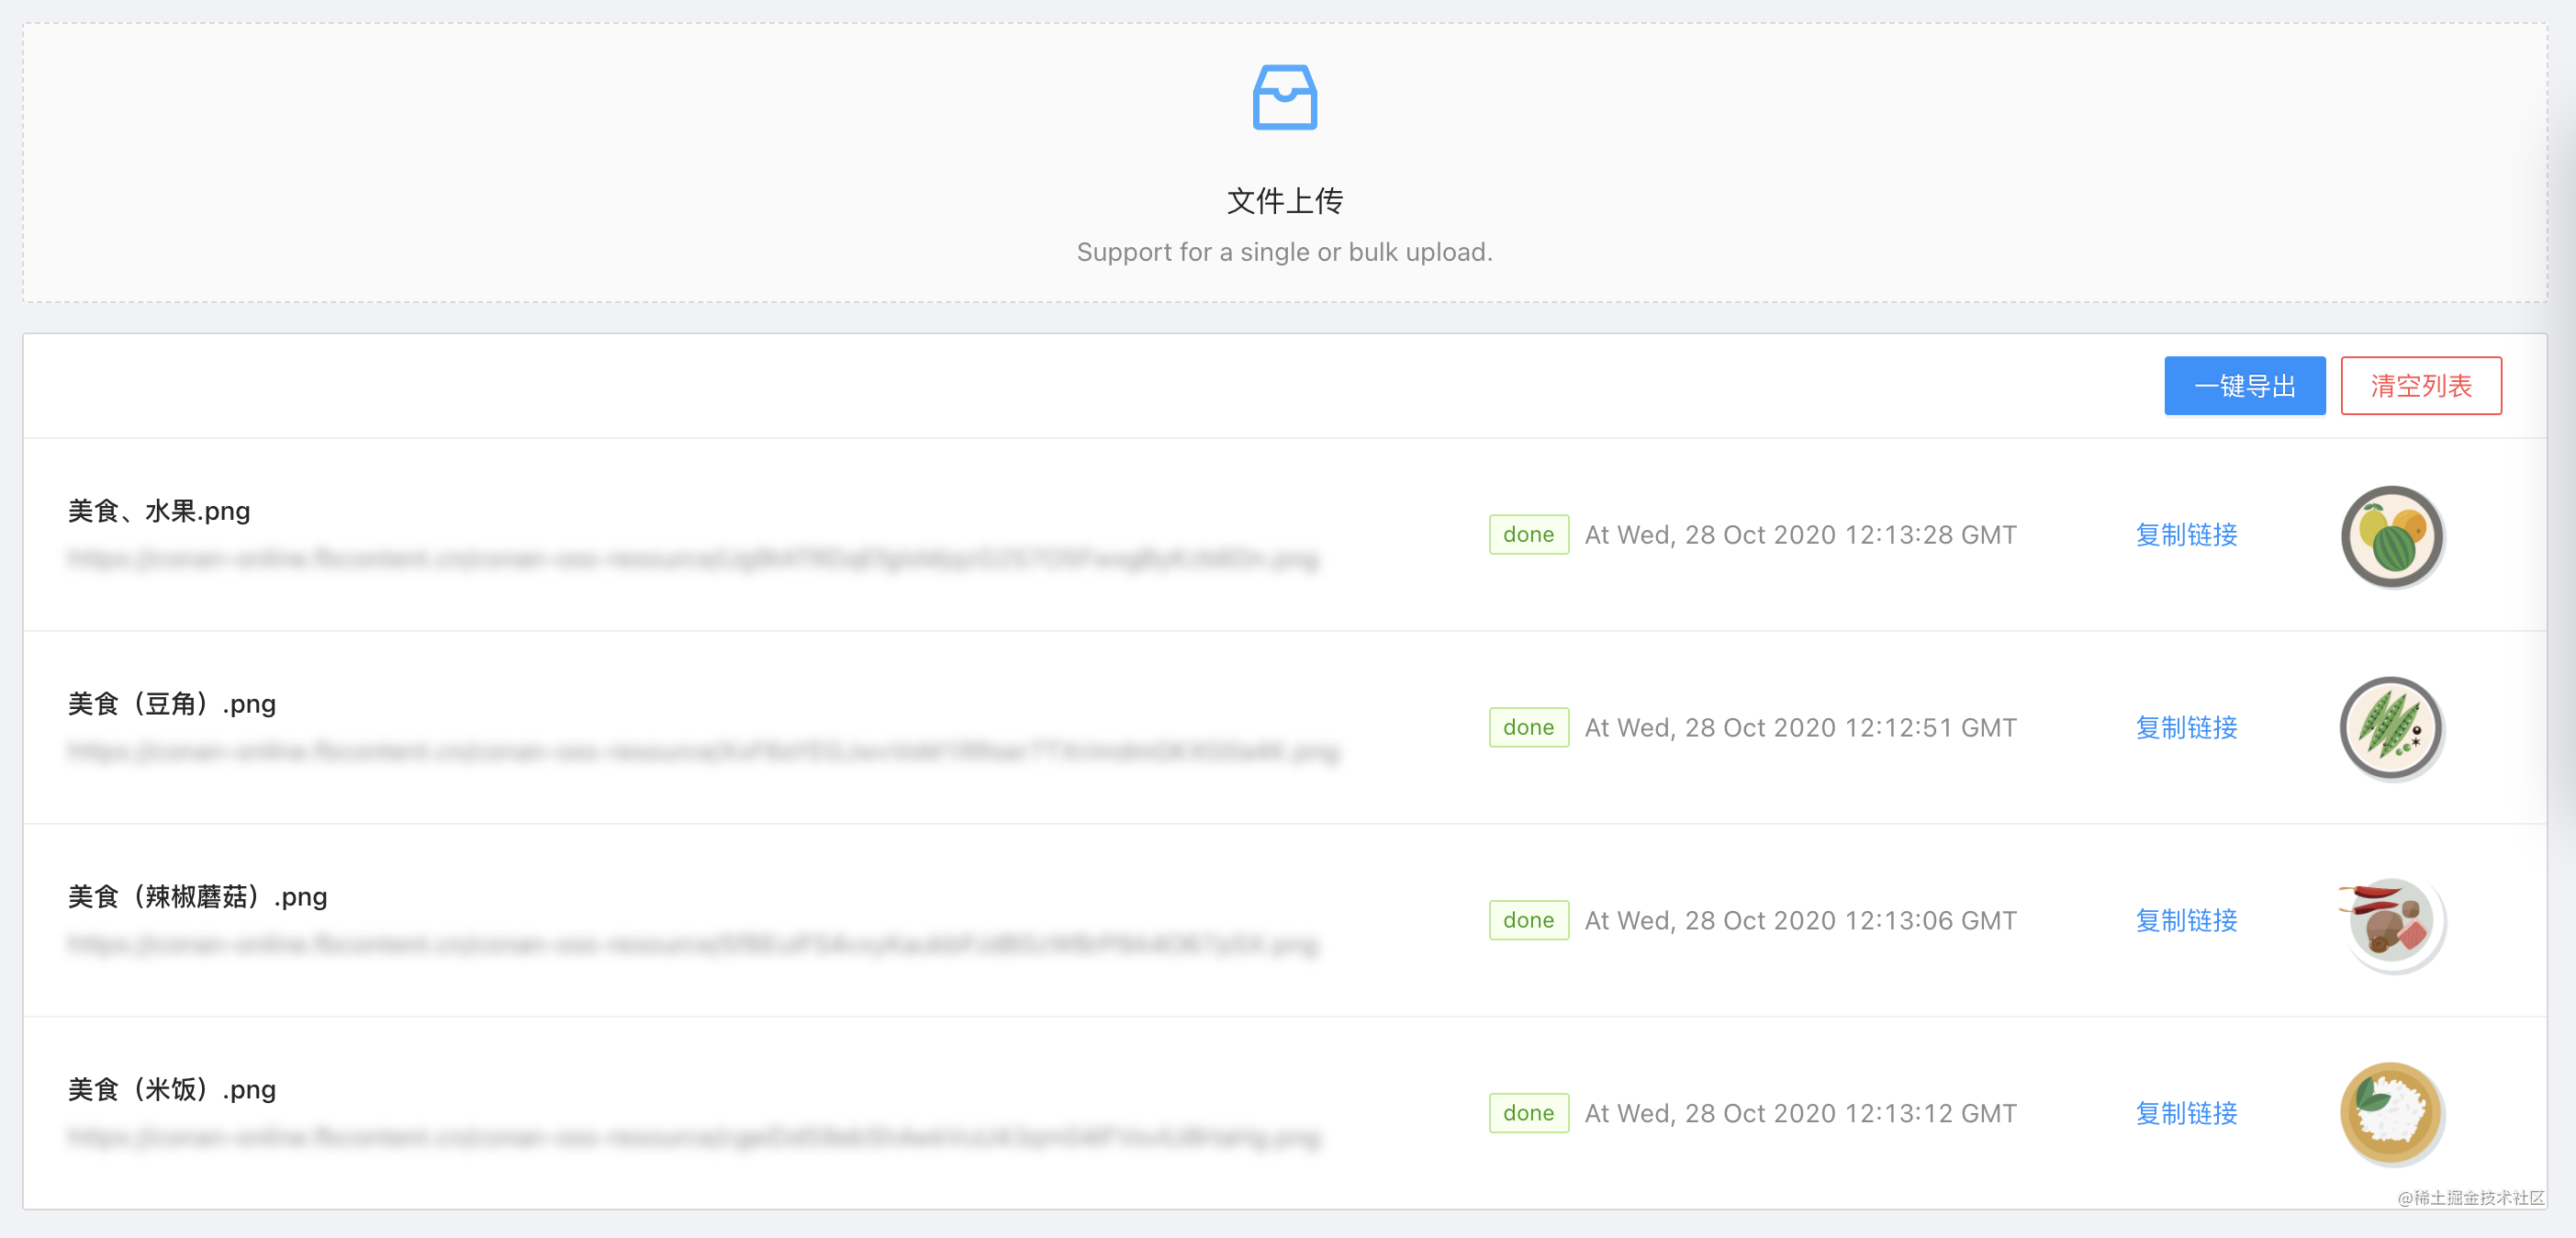This screenshot has width=2576, height=1238.
Task: Click the file upload inbox icon
Action: click(1285, 98)
